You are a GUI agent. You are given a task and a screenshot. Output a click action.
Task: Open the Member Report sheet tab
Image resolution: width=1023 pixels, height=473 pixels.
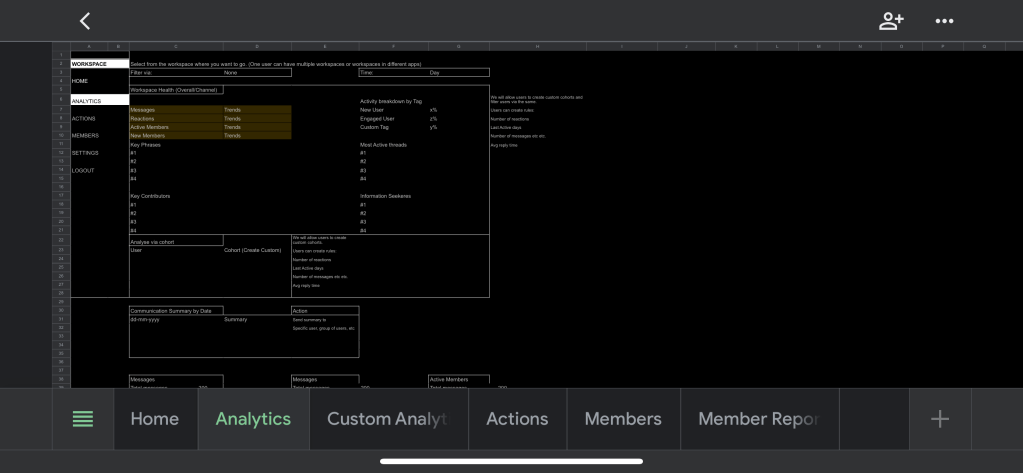click(x=758, y=419)
